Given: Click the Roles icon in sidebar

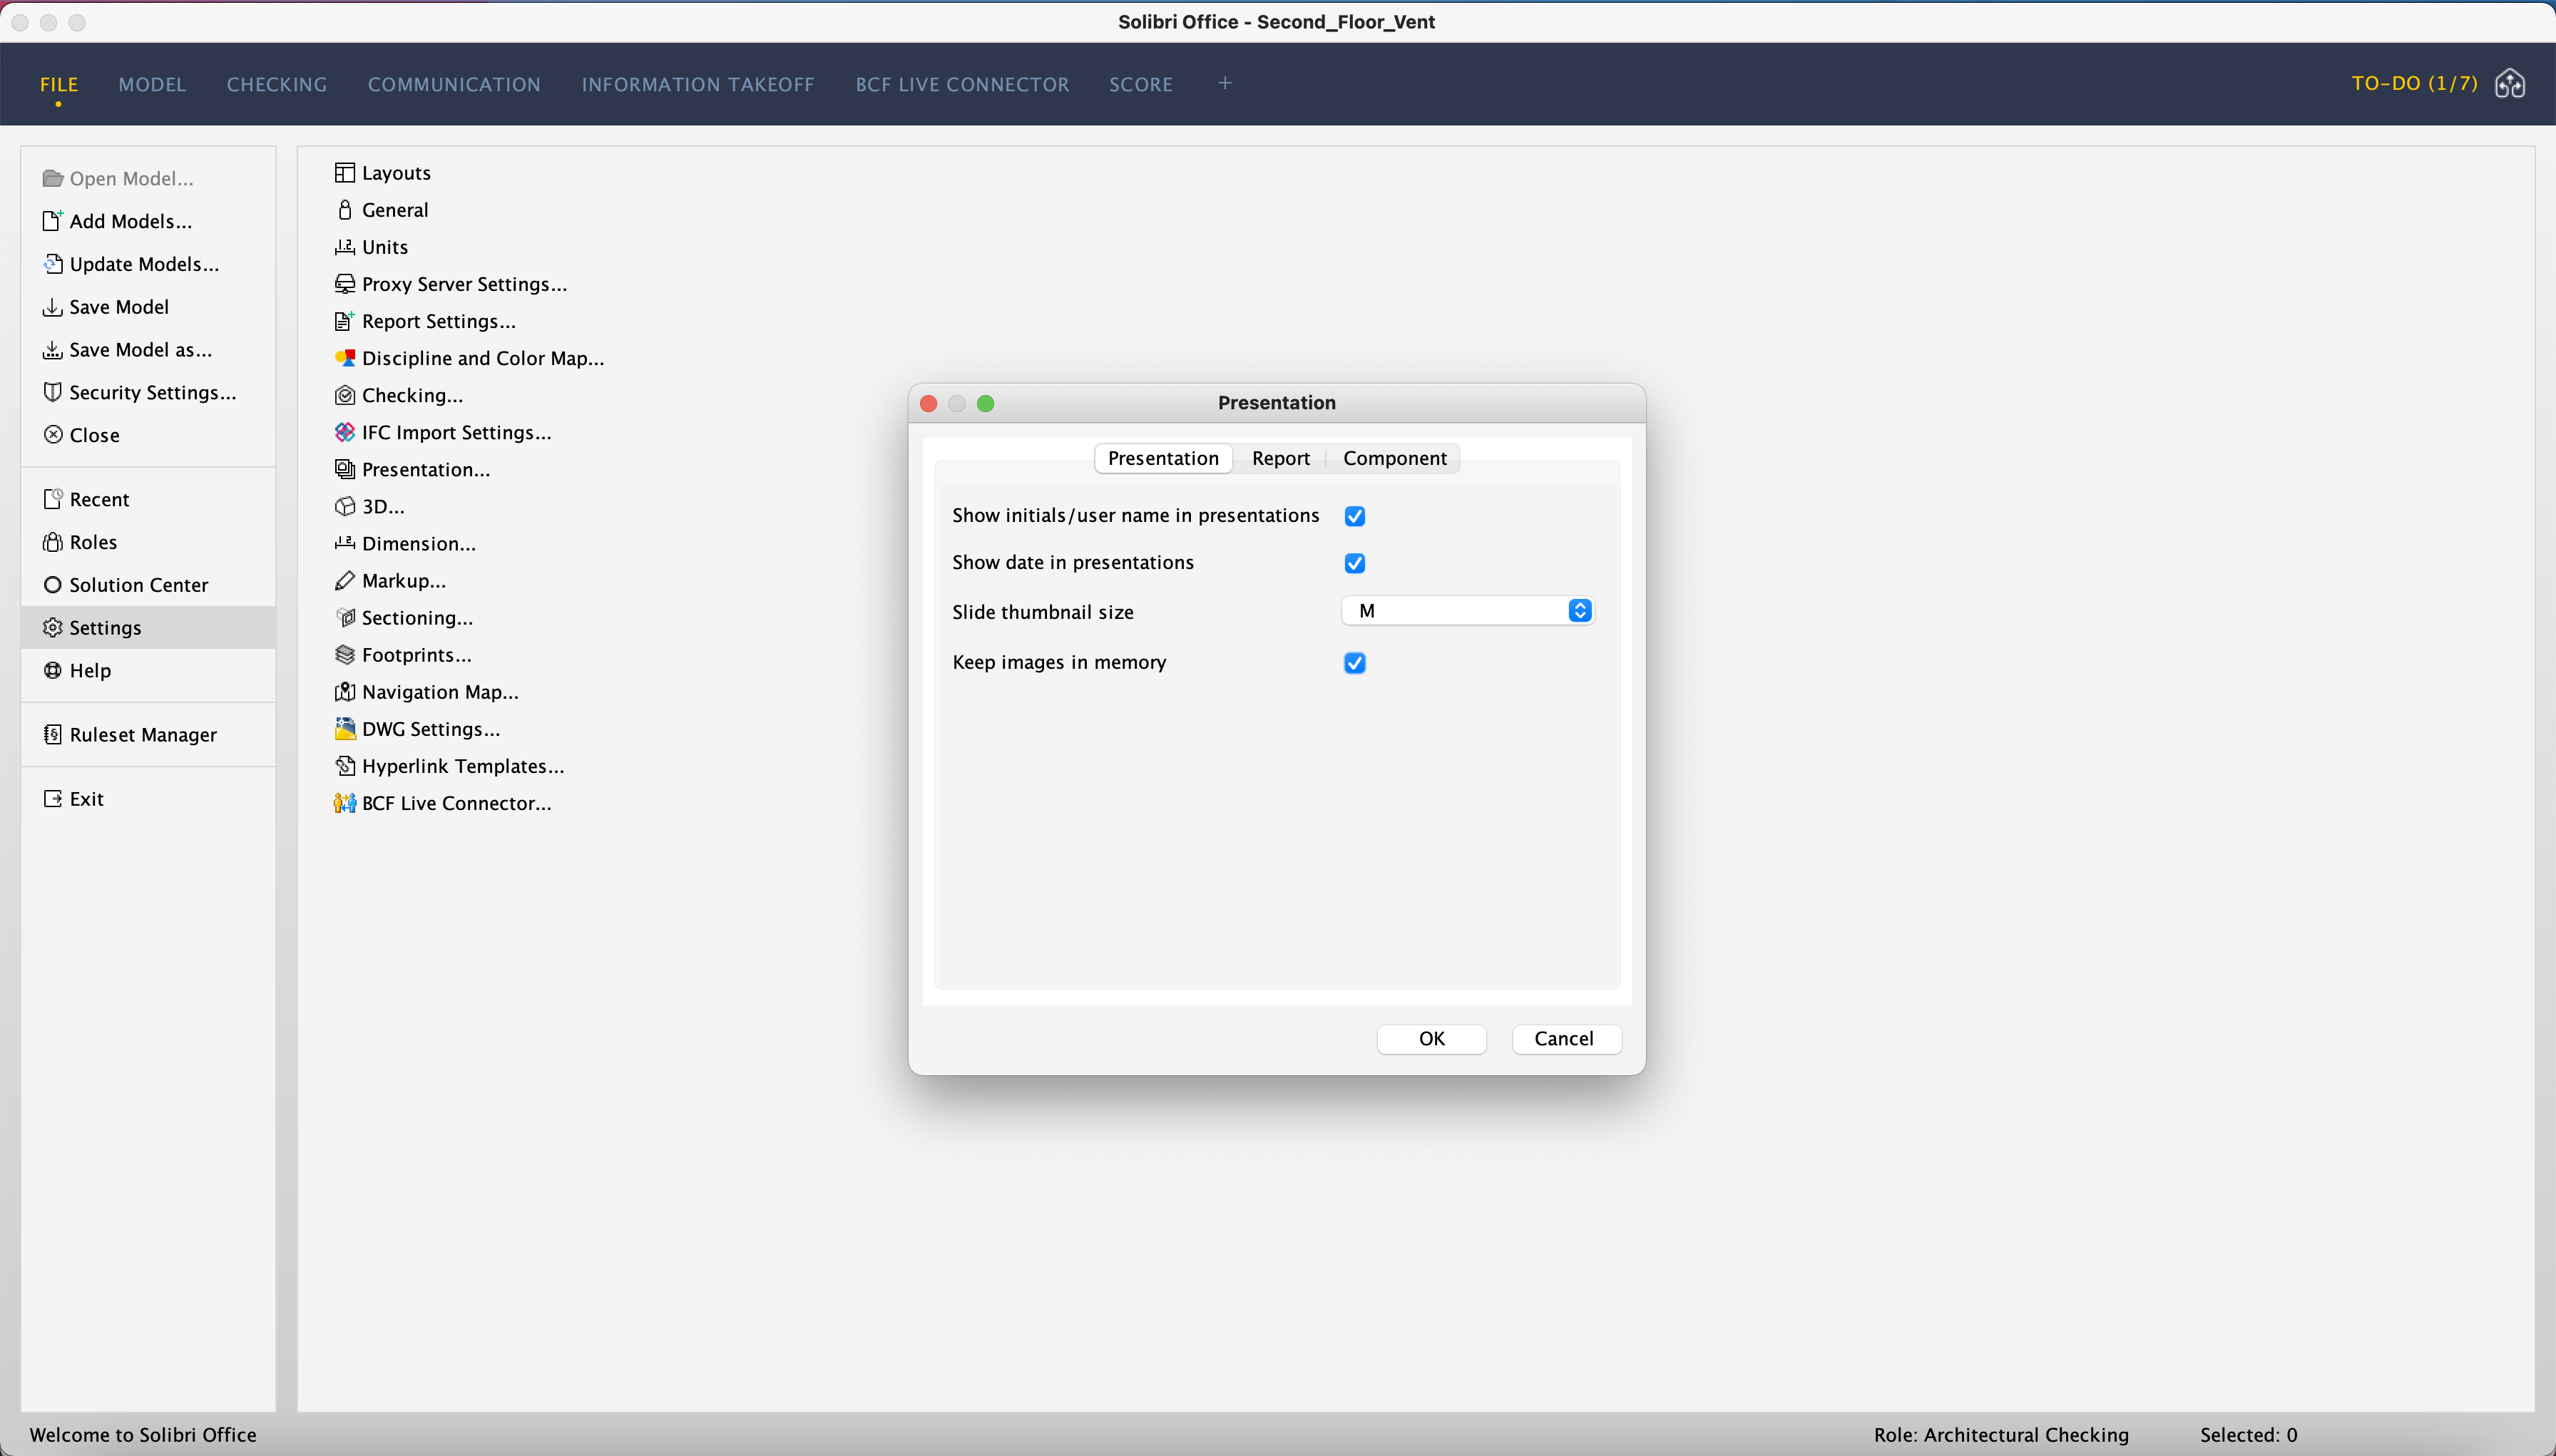Looking at the screenshot, I should coord(52,542).
